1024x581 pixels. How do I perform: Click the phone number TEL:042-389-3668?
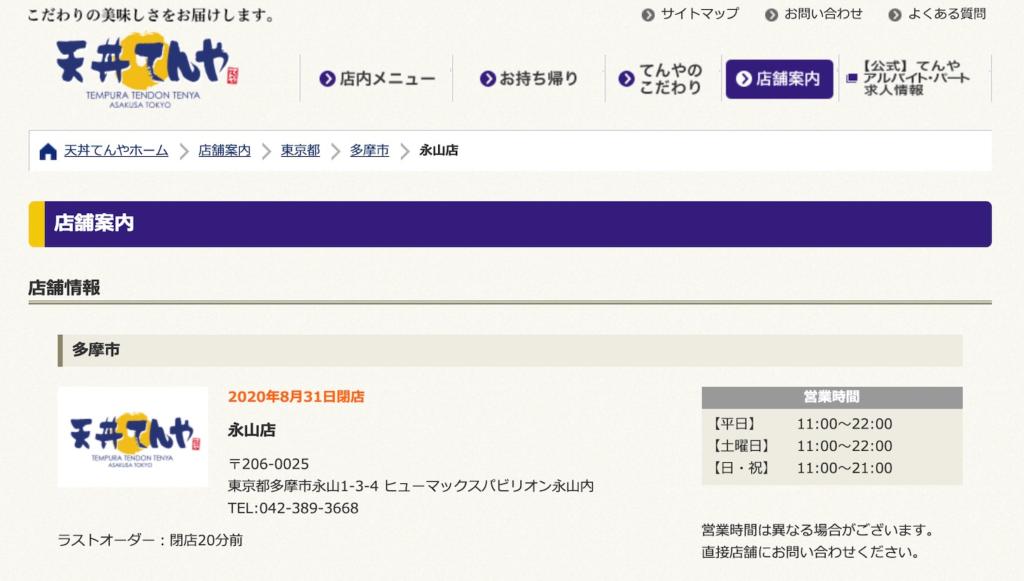(x=293, y=509)
